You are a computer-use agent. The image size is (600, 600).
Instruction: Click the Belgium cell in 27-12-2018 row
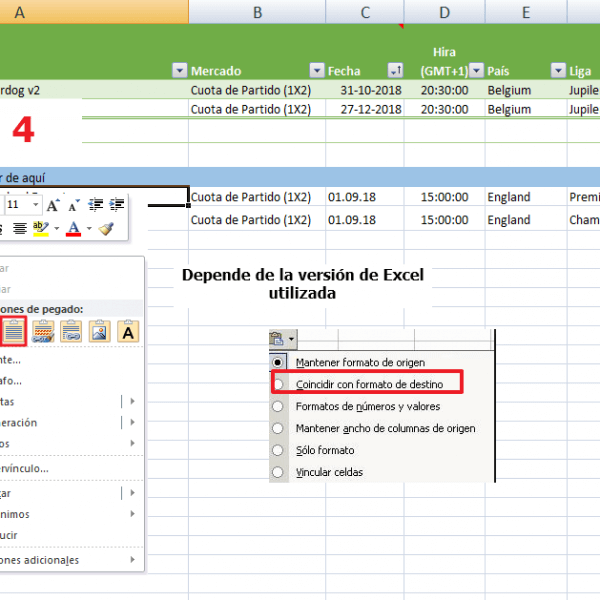click(526, 109)
